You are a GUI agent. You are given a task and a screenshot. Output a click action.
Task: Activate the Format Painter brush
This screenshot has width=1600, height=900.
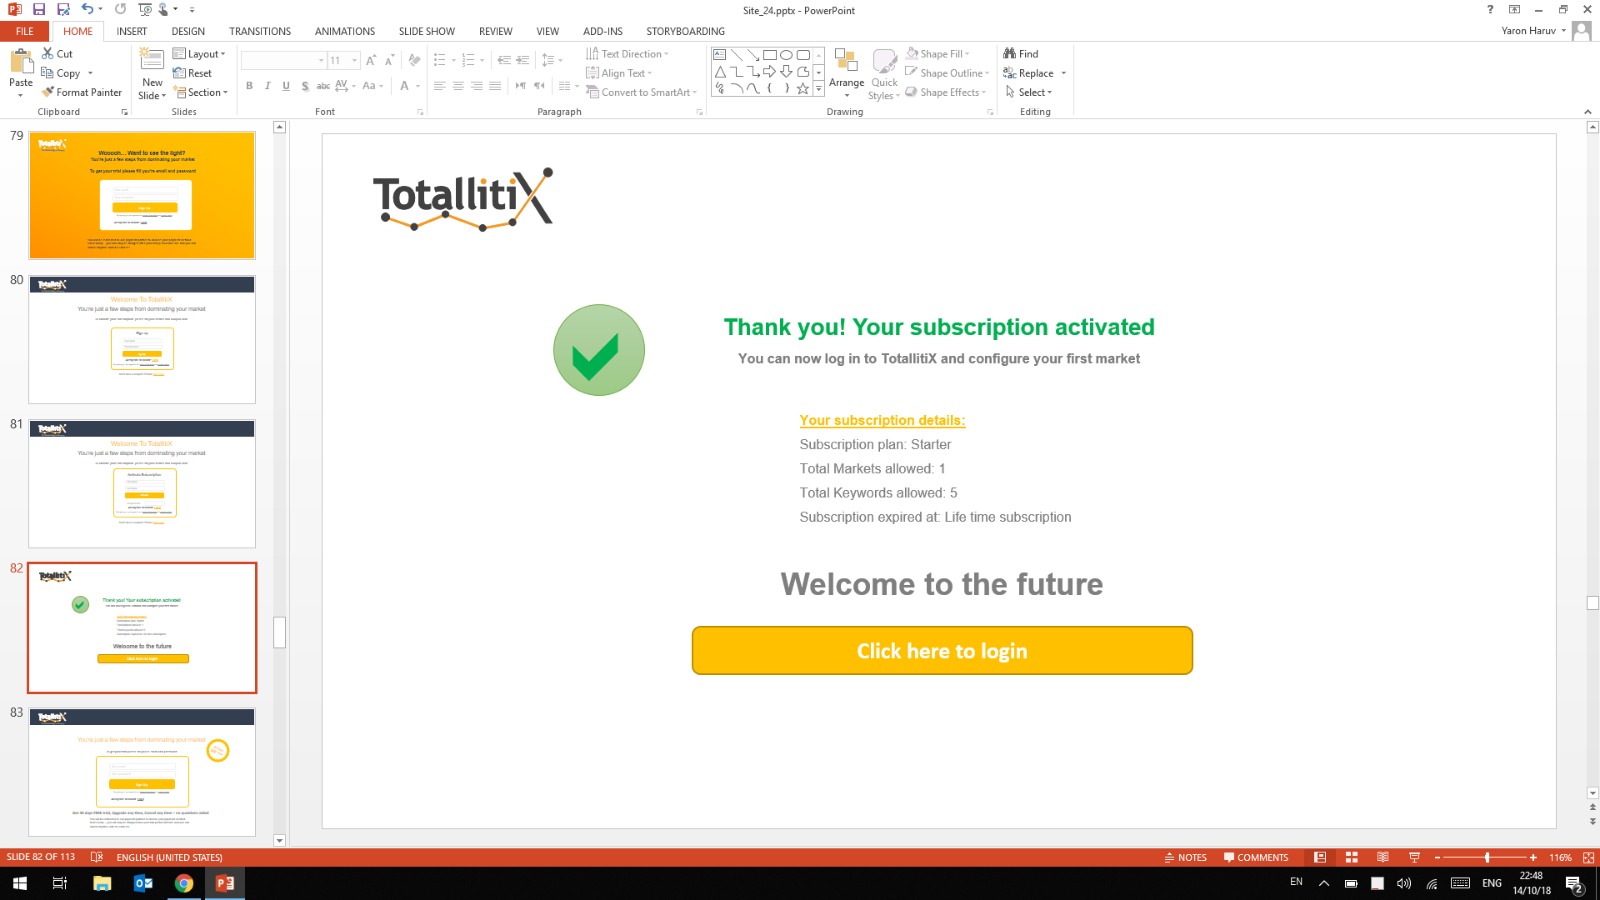click(x=81, y=92)
